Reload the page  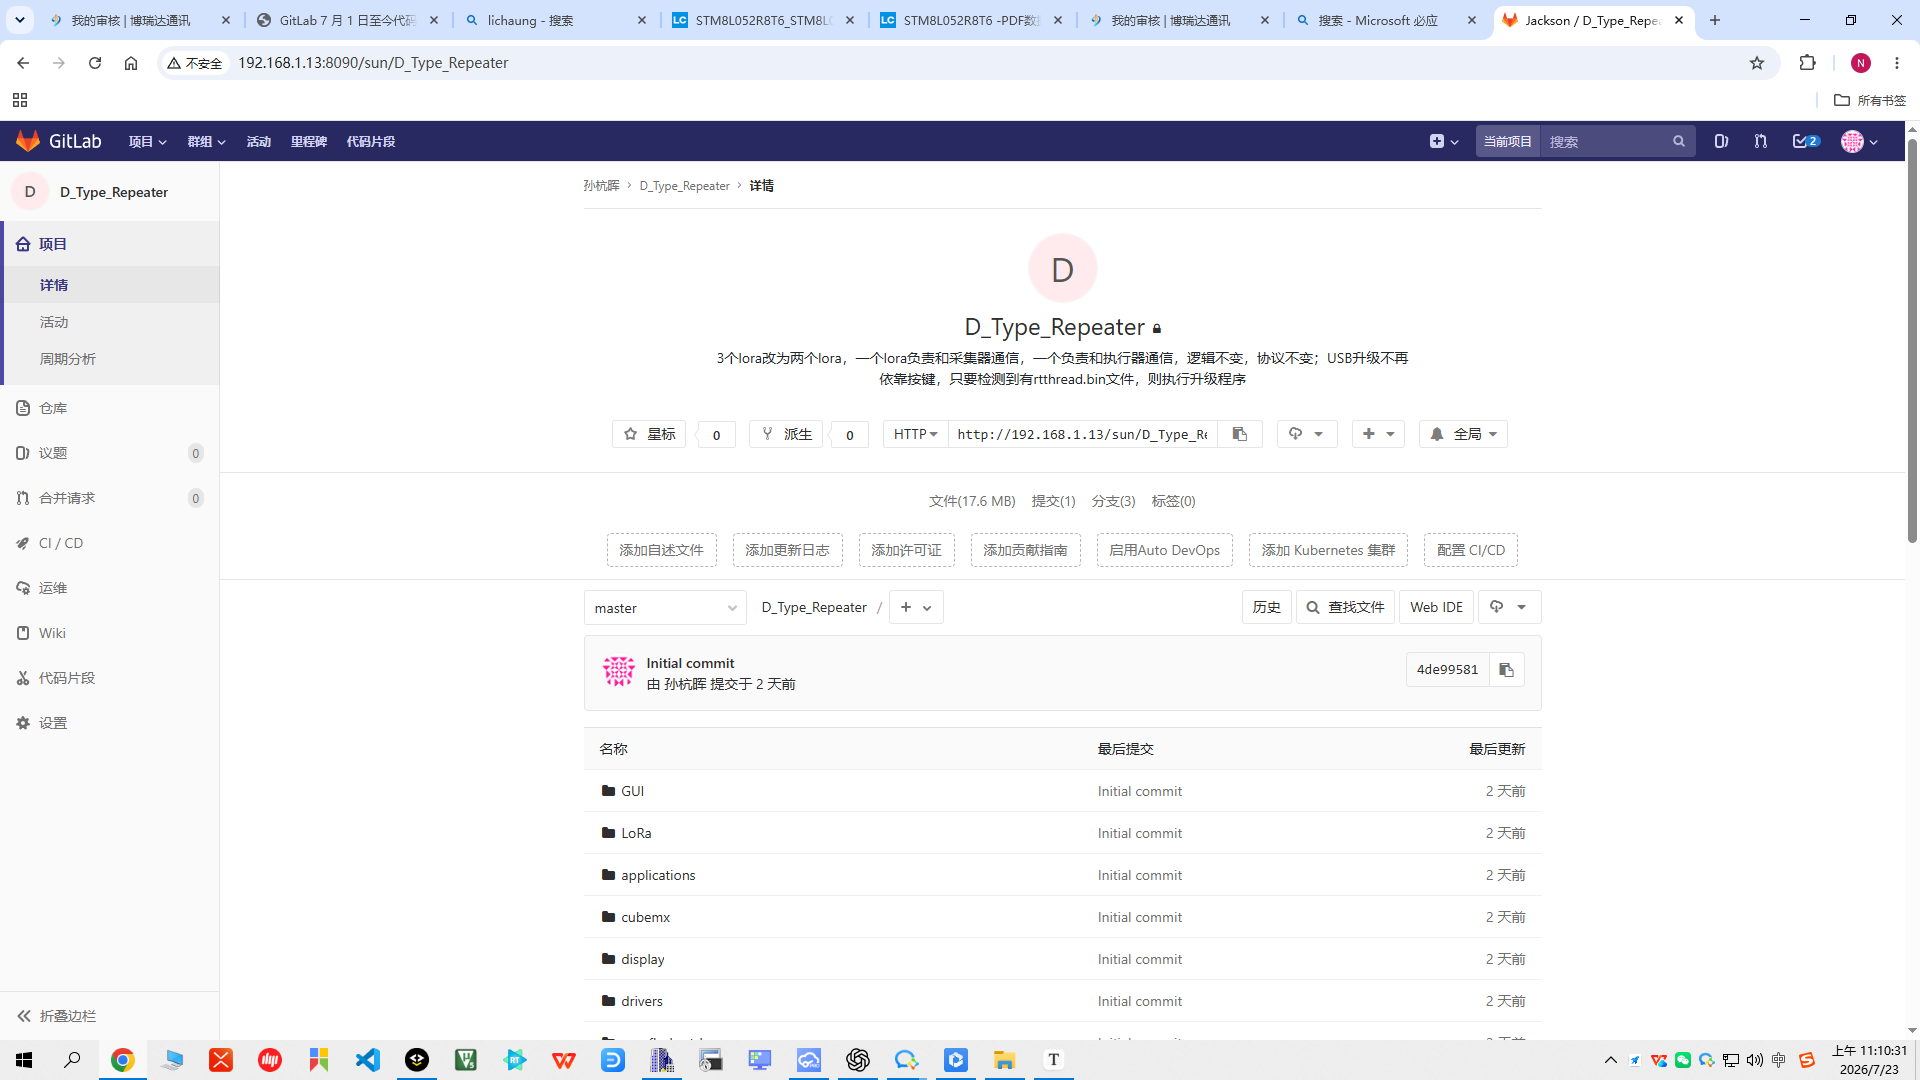(95, 63)
